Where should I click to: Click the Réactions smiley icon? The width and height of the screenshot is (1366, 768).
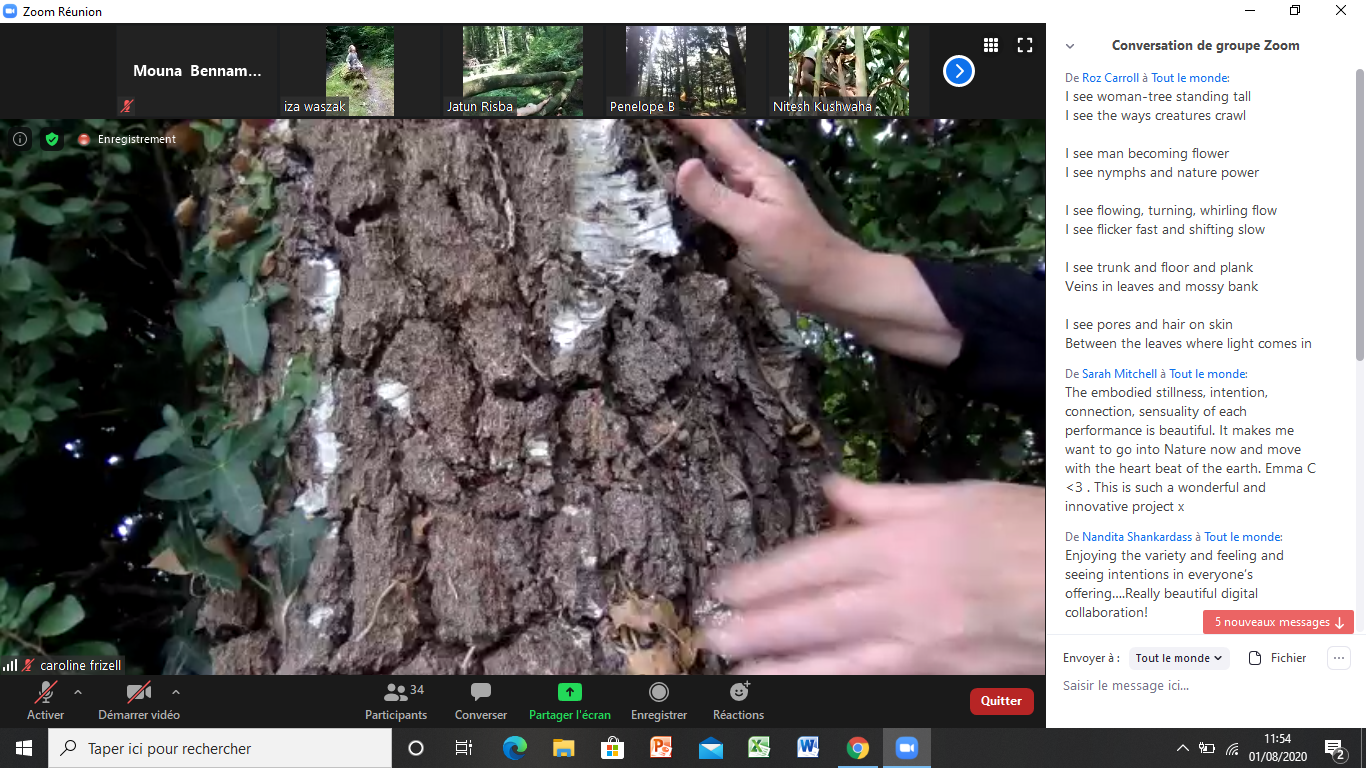739,692
